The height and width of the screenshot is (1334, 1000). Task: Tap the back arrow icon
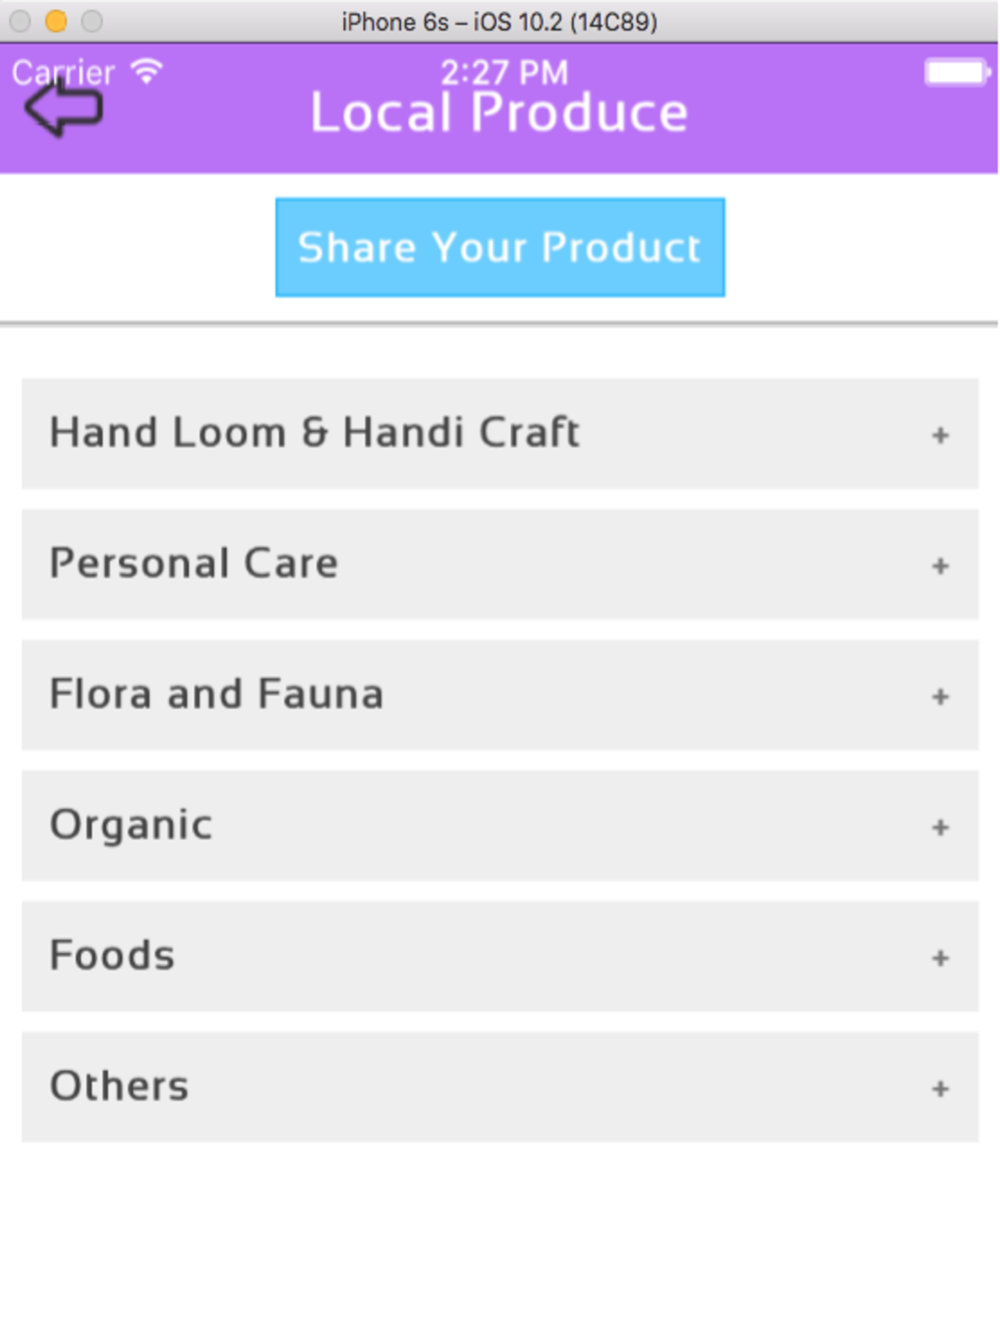coord(64,108)
